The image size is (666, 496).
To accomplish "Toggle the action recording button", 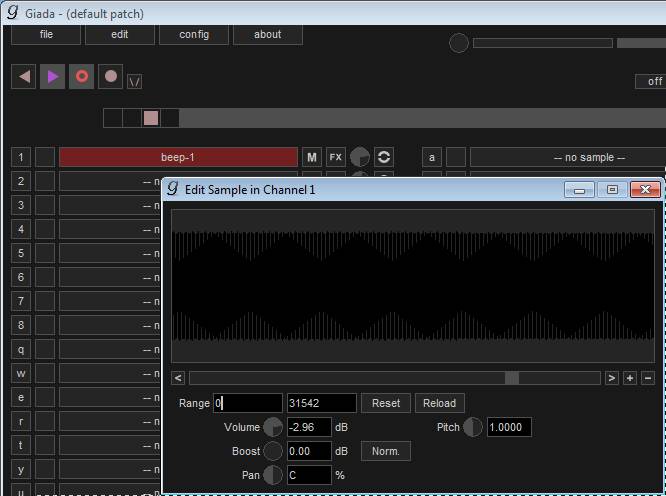I will [82, 76].
